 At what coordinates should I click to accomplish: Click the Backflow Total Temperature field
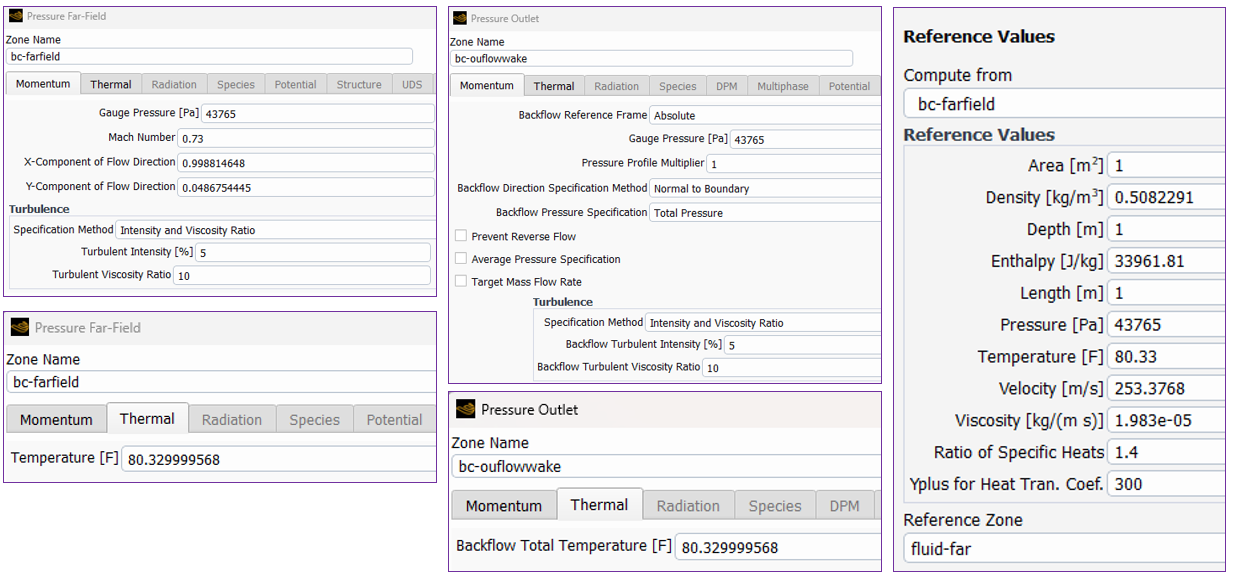[778, 547]
